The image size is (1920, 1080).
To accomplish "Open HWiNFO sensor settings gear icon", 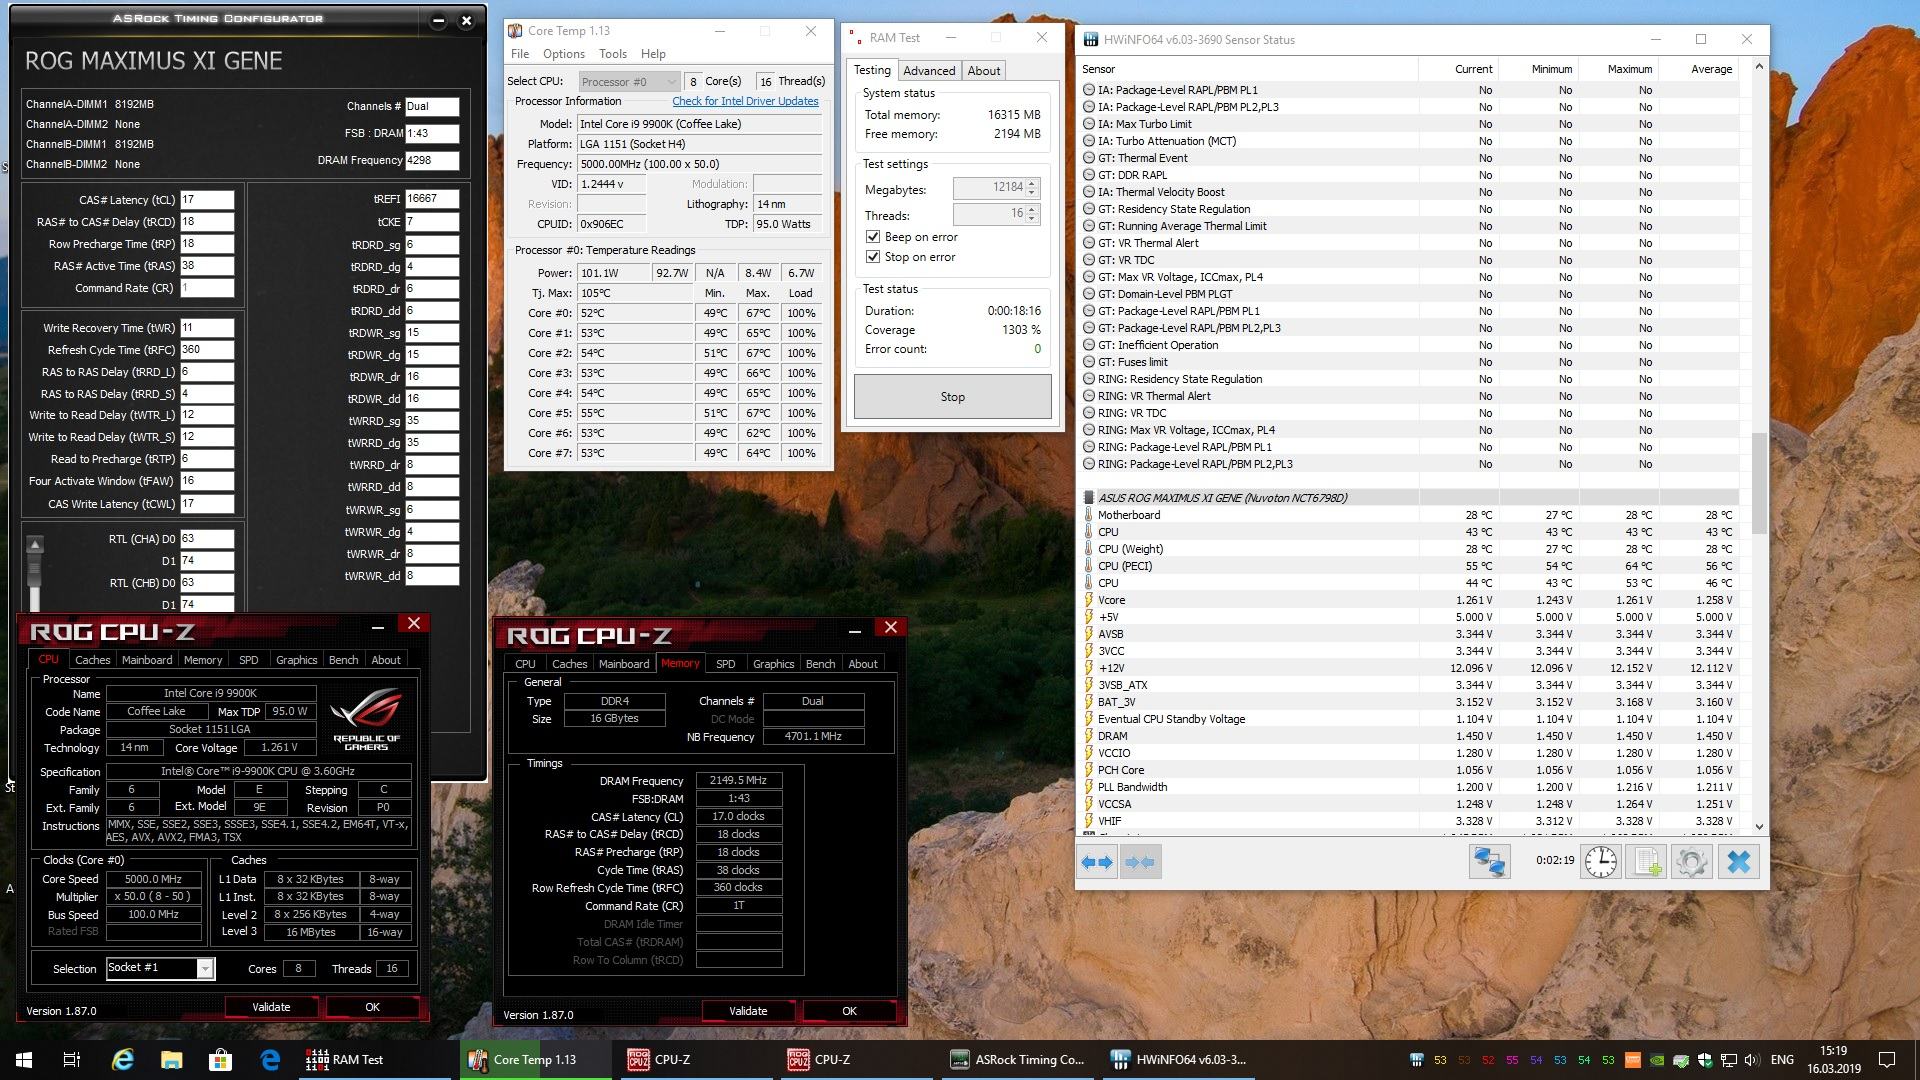I will [x=1692, y=862].
